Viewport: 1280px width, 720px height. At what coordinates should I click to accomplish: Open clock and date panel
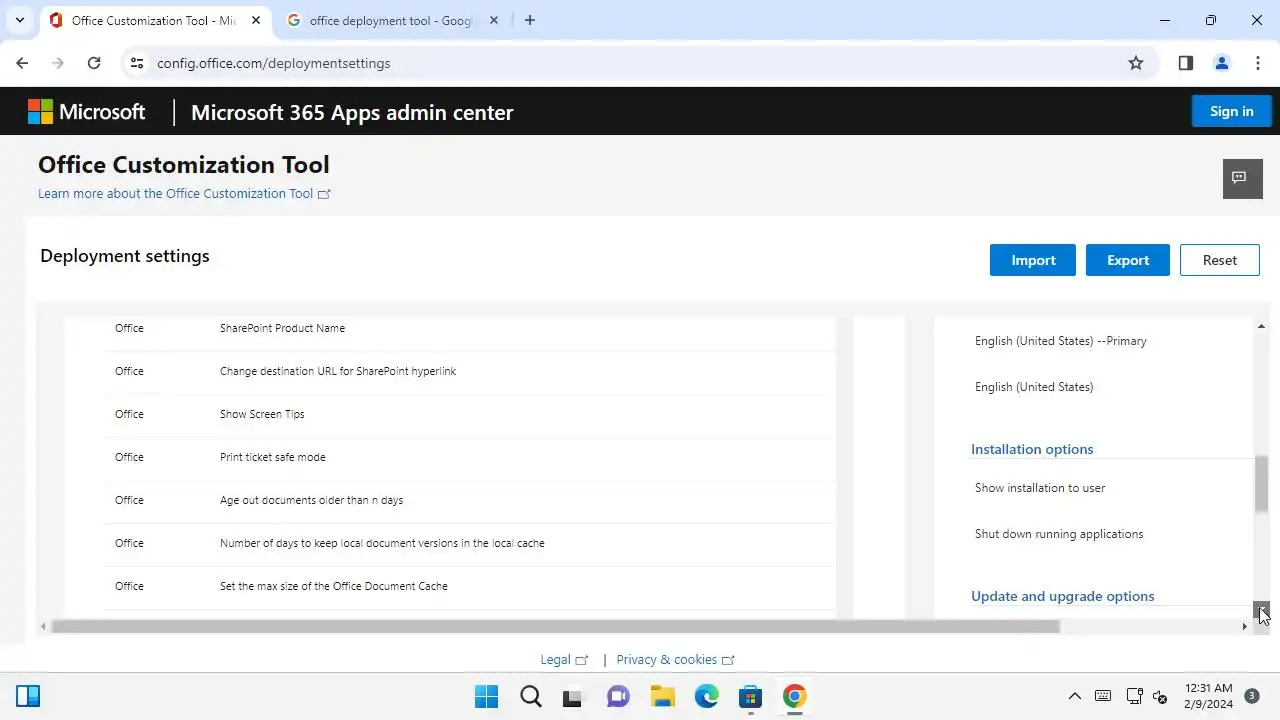click(x=1209, y=696)
